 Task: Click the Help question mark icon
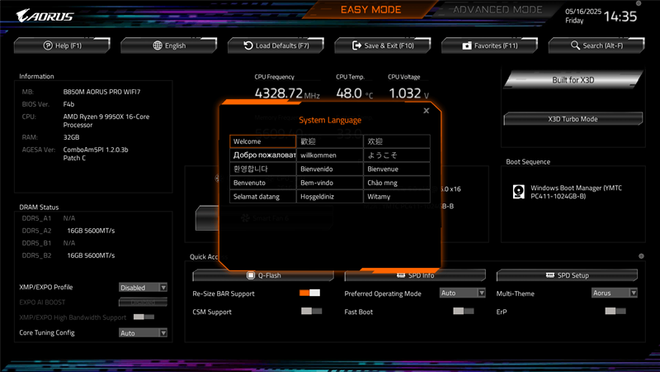[48, 45]
